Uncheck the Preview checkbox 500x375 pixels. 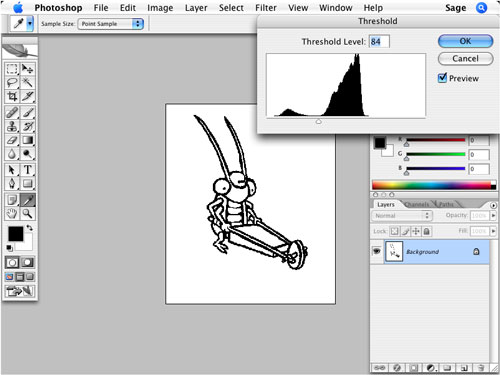[x=442, y=78]
